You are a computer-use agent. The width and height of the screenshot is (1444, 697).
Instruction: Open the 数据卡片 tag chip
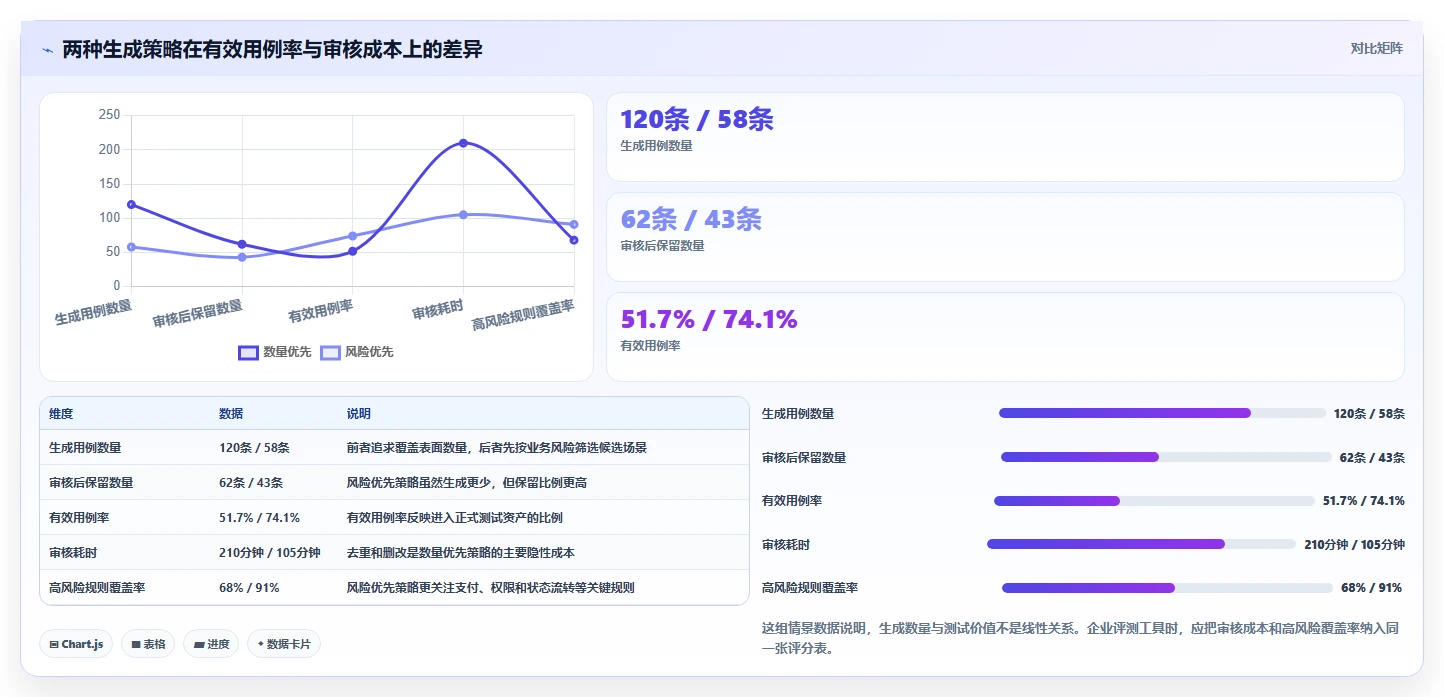click(x=284, y=644)
